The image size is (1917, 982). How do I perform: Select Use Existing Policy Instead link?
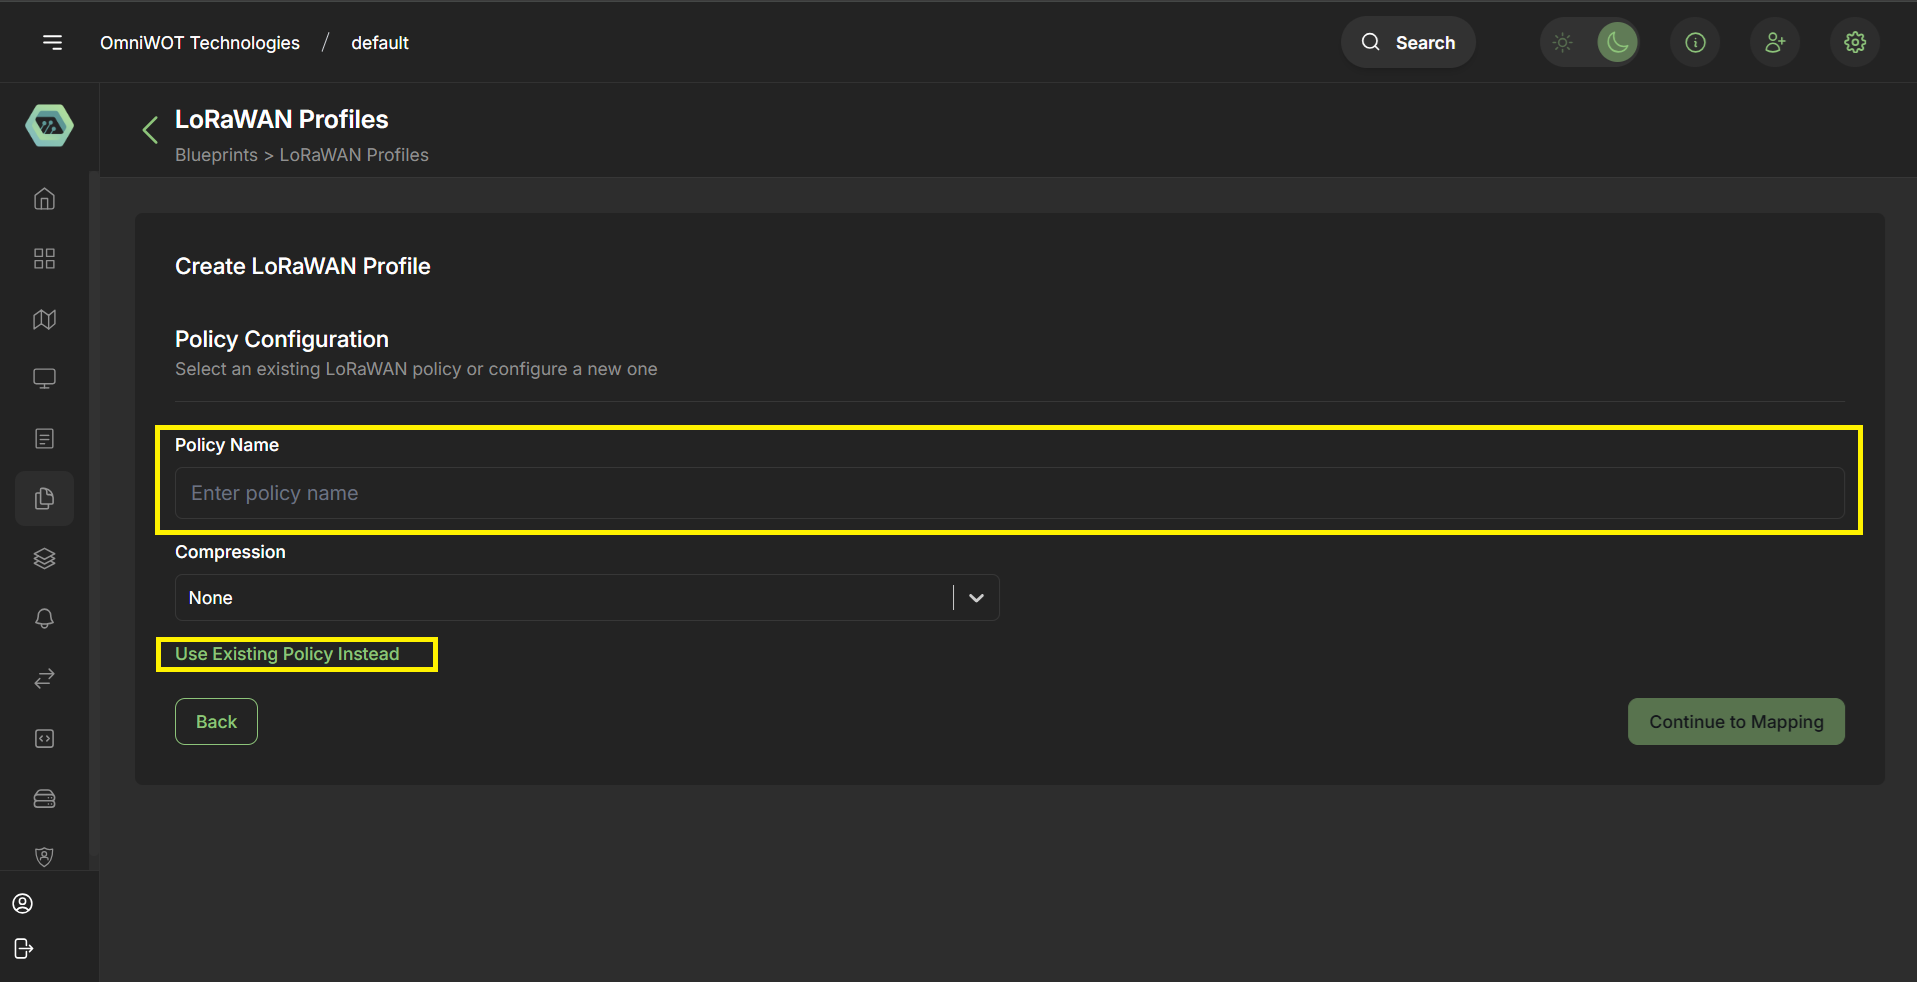287,654
